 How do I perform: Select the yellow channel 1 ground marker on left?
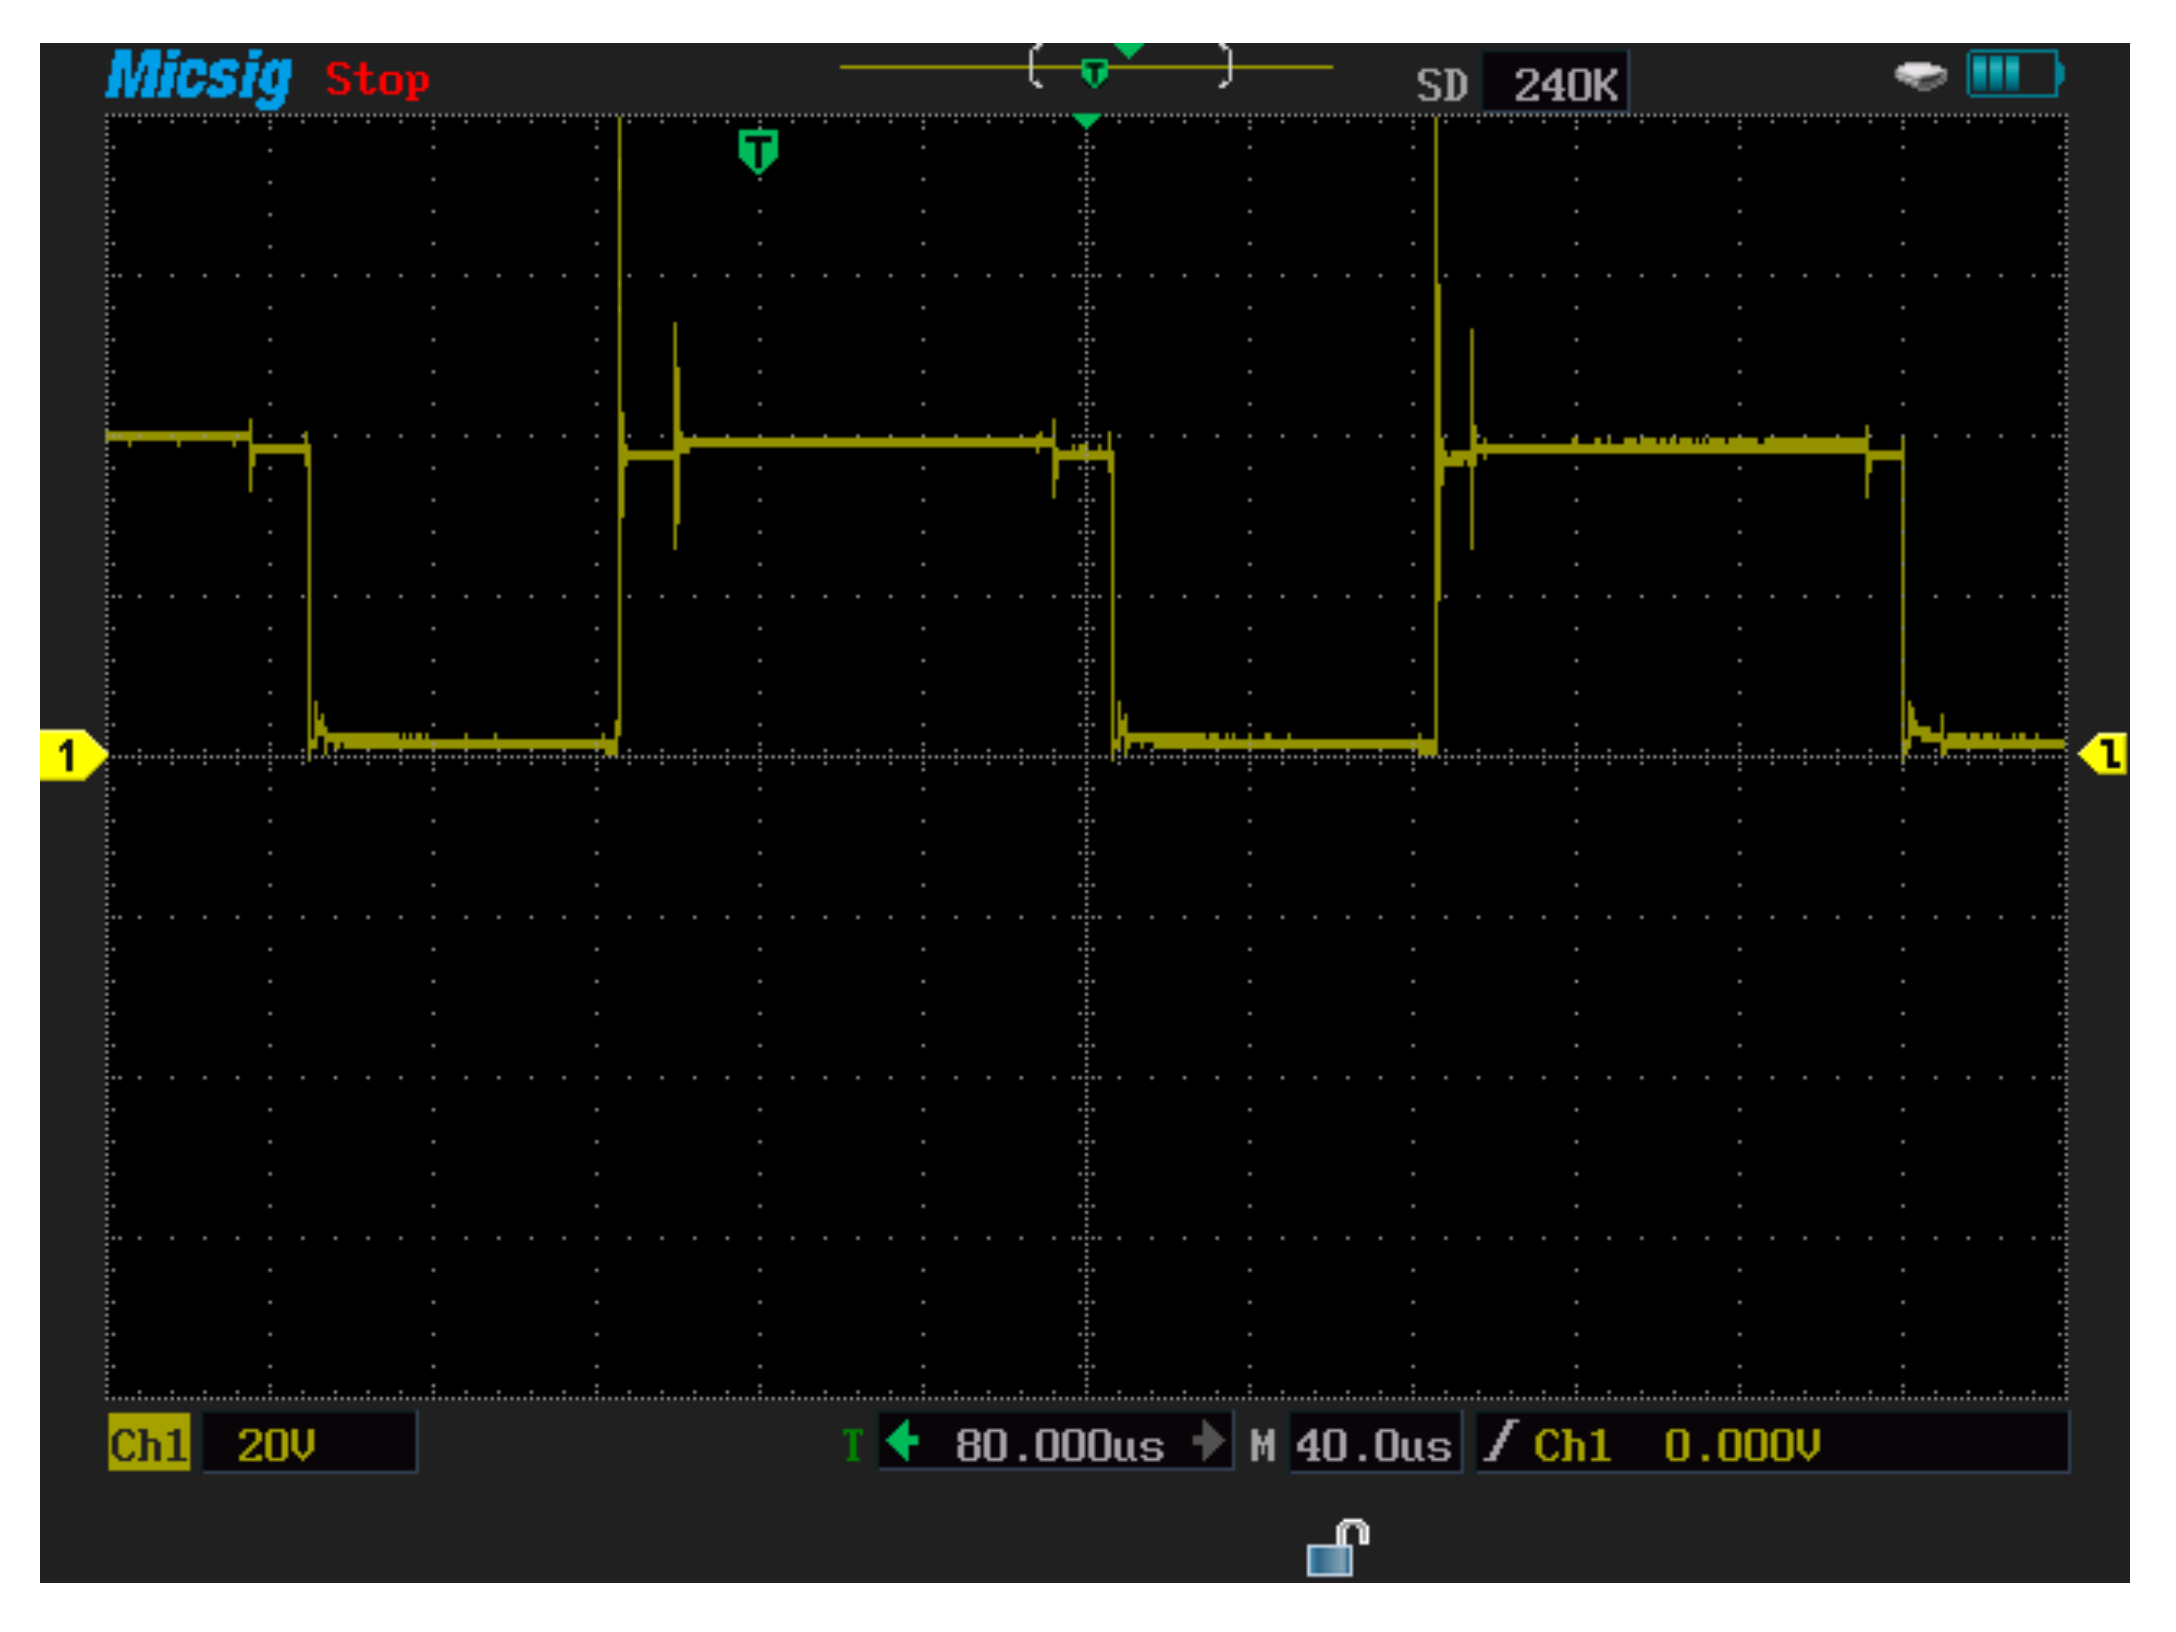[70, 755]
